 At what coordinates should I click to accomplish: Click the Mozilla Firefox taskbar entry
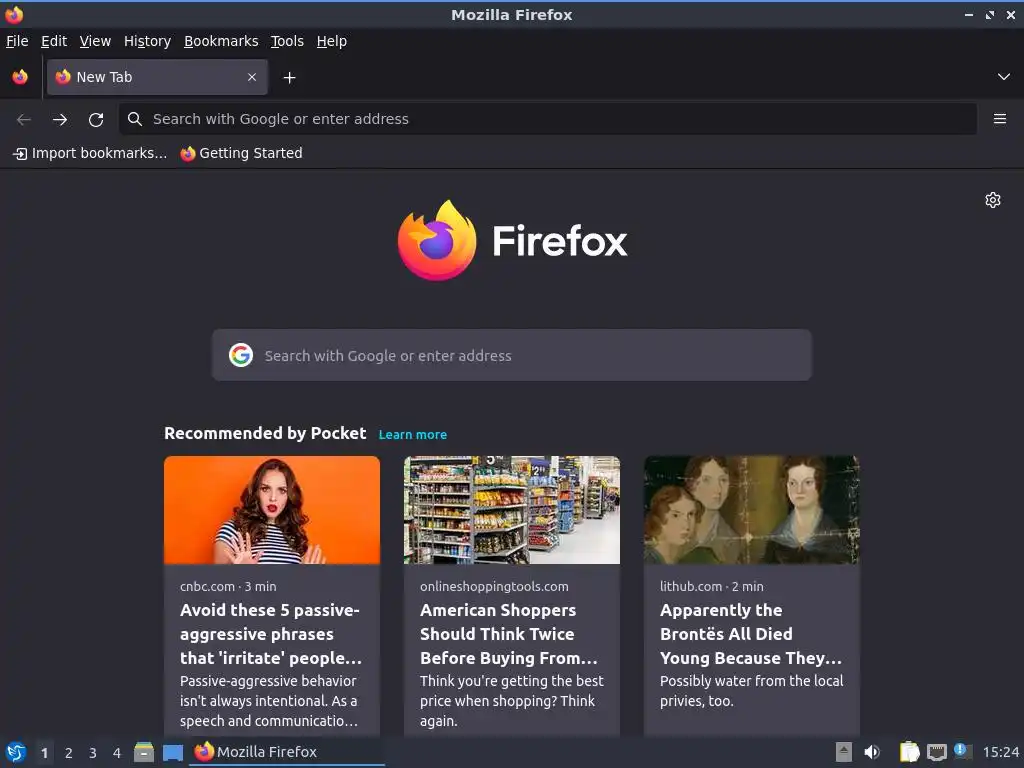click(x=287, y=752)
